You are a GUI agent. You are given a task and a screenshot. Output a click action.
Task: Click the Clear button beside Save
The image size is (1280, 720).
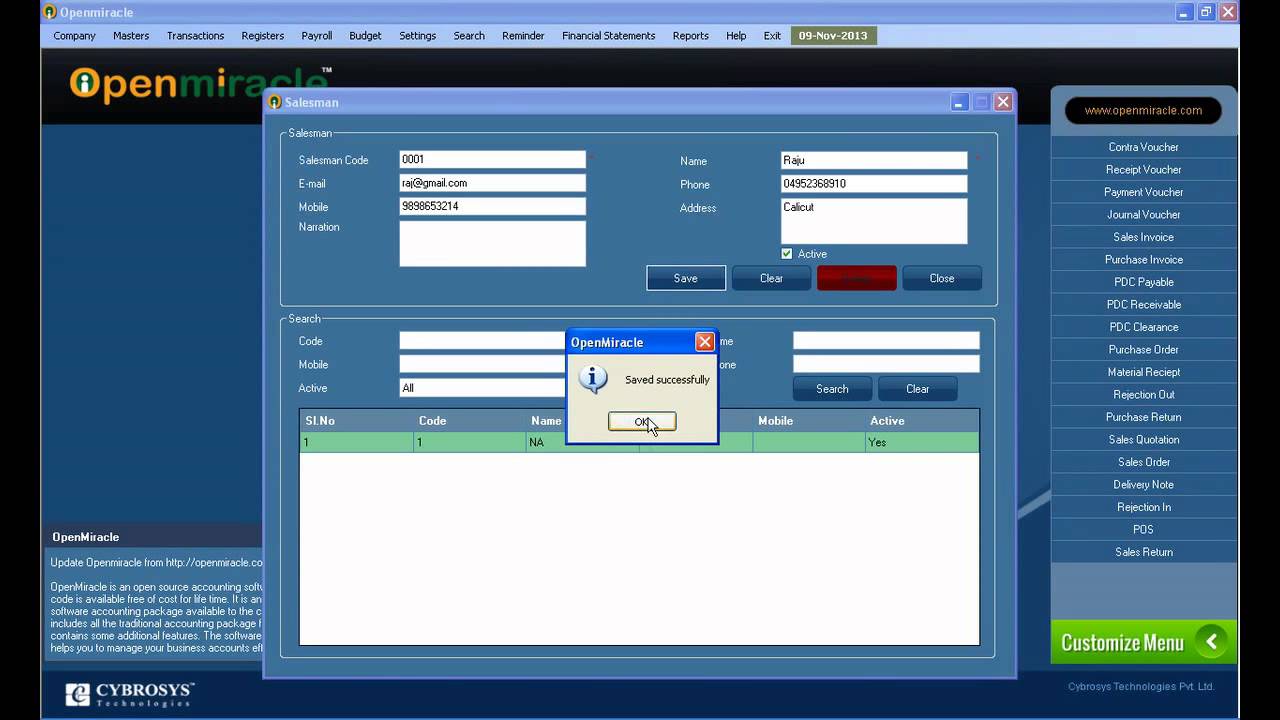click(771, 278)
